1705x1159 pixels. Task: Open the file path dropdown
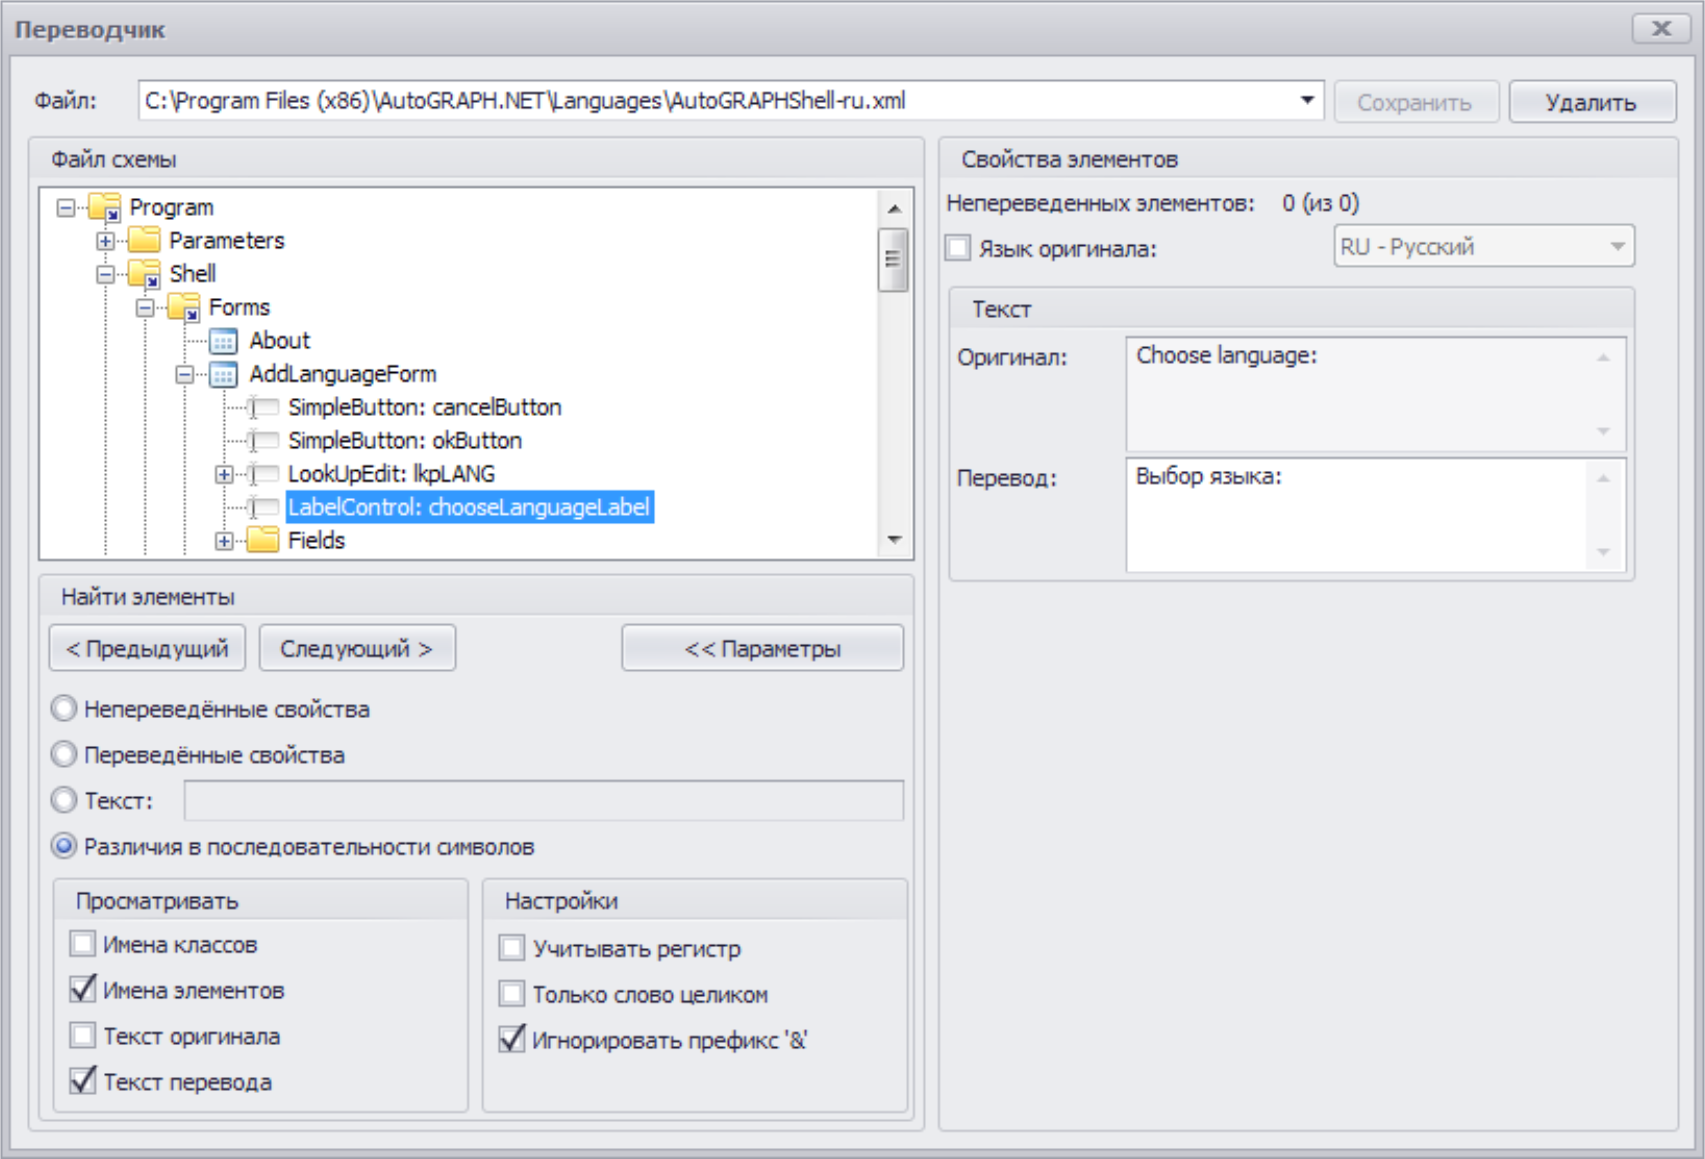(1306, 101)
